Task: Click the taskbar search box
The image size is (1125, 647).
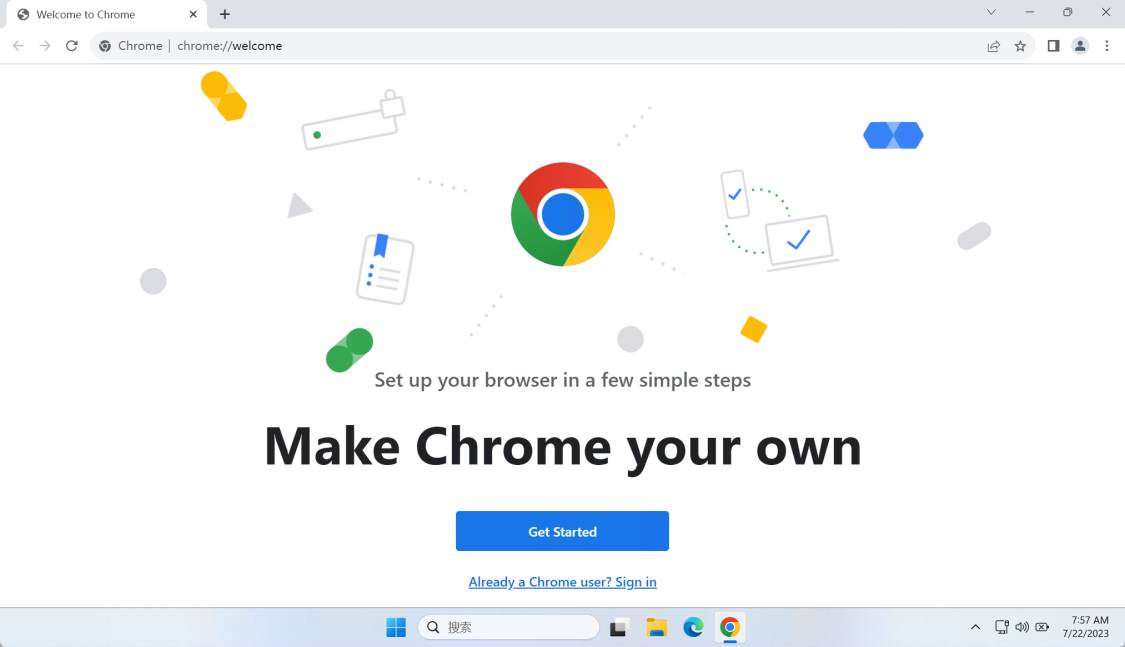Action: point(508,627)
